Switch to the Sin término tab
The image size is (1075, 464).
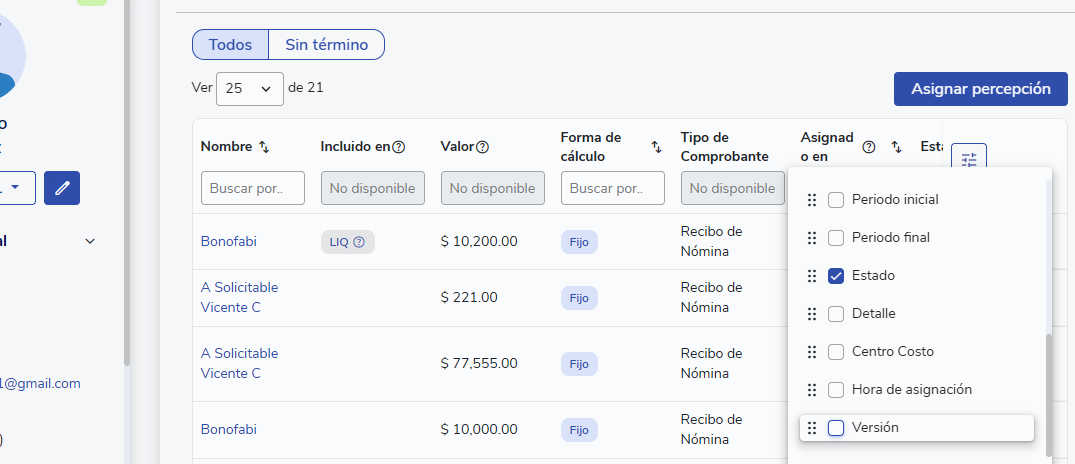click(326, 45)
